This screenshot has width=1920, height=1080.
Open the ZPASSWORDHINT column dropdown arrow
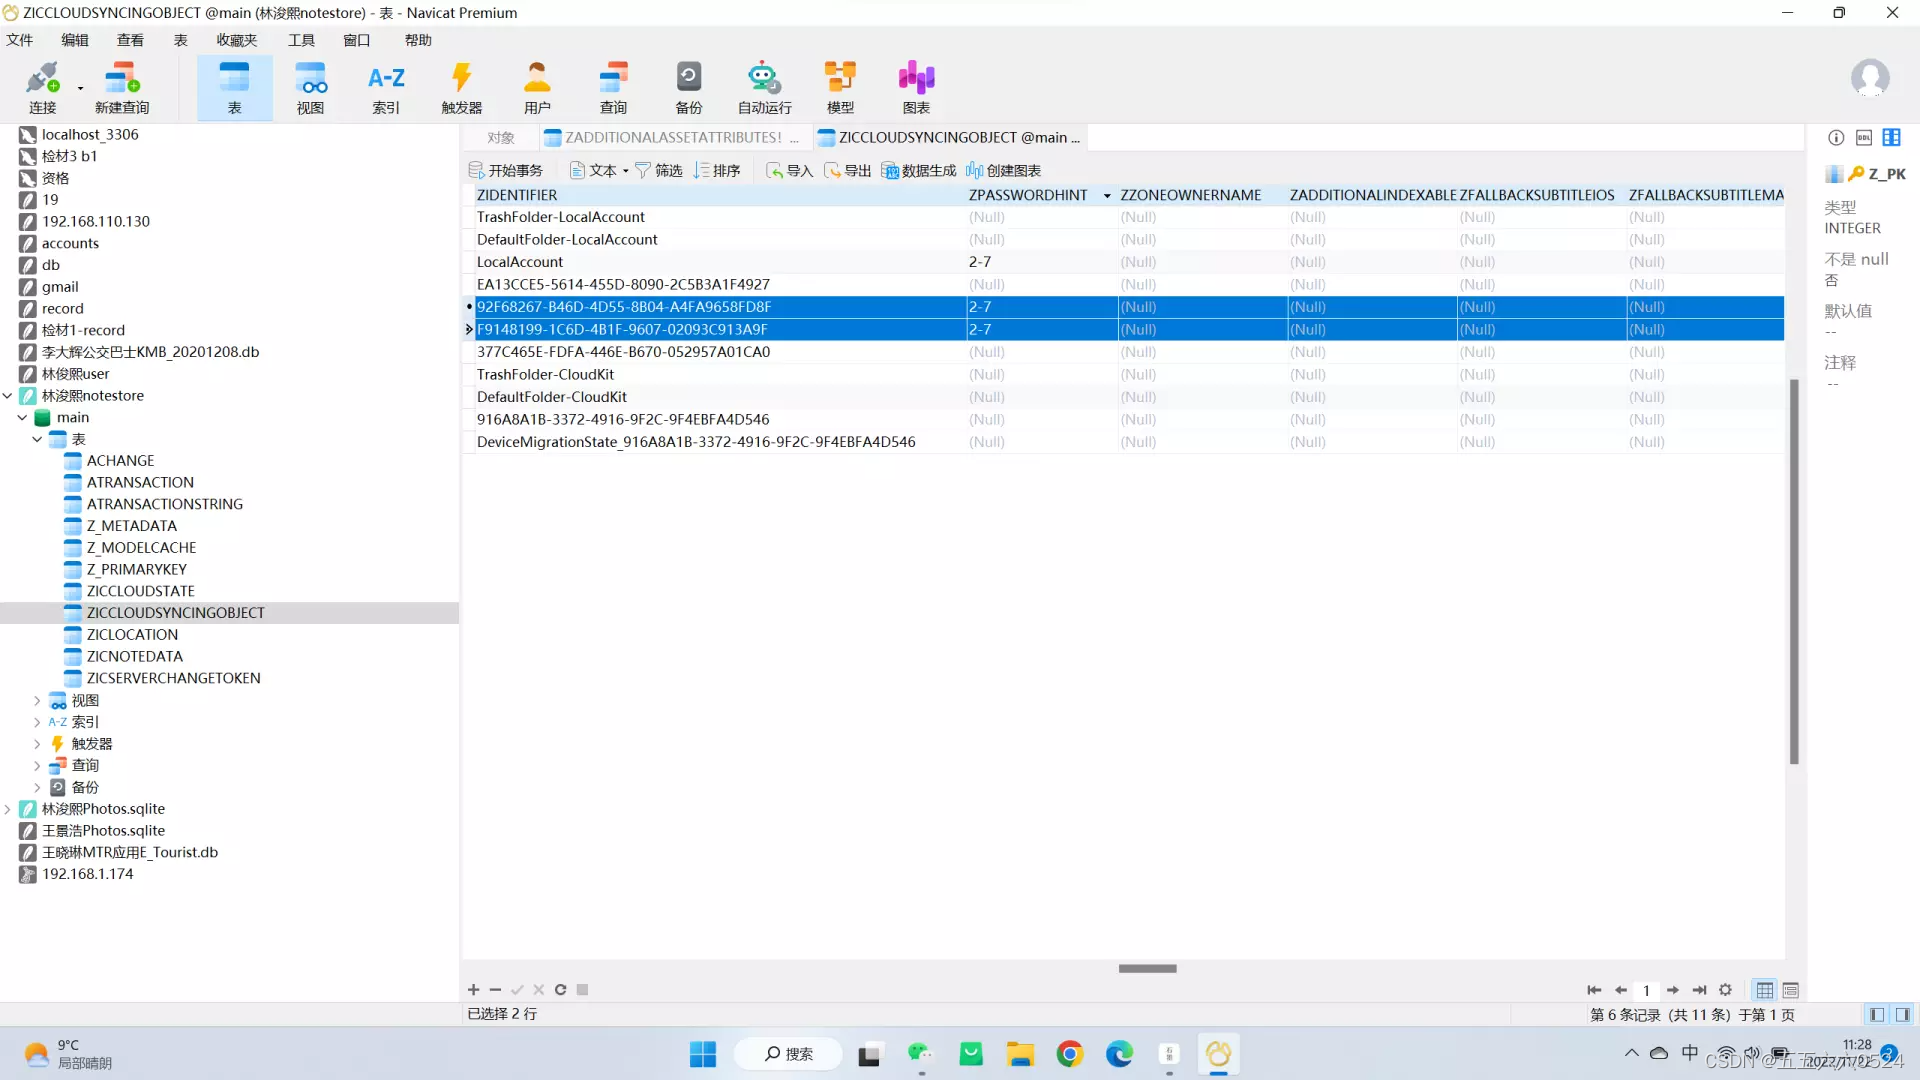[x=1107, y=196]
